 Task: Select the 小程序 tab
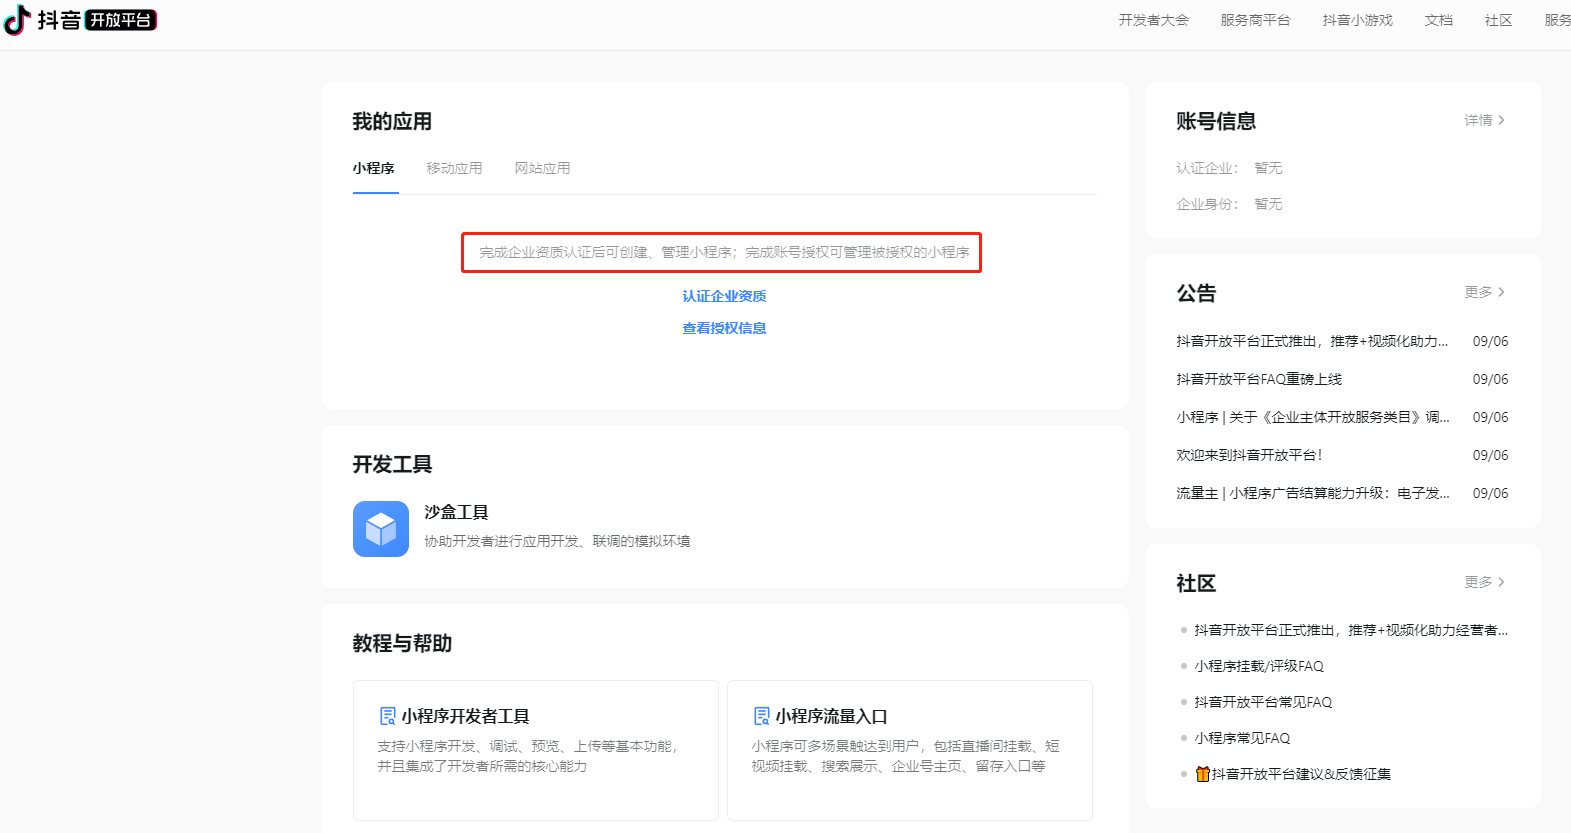click(373, 168)
